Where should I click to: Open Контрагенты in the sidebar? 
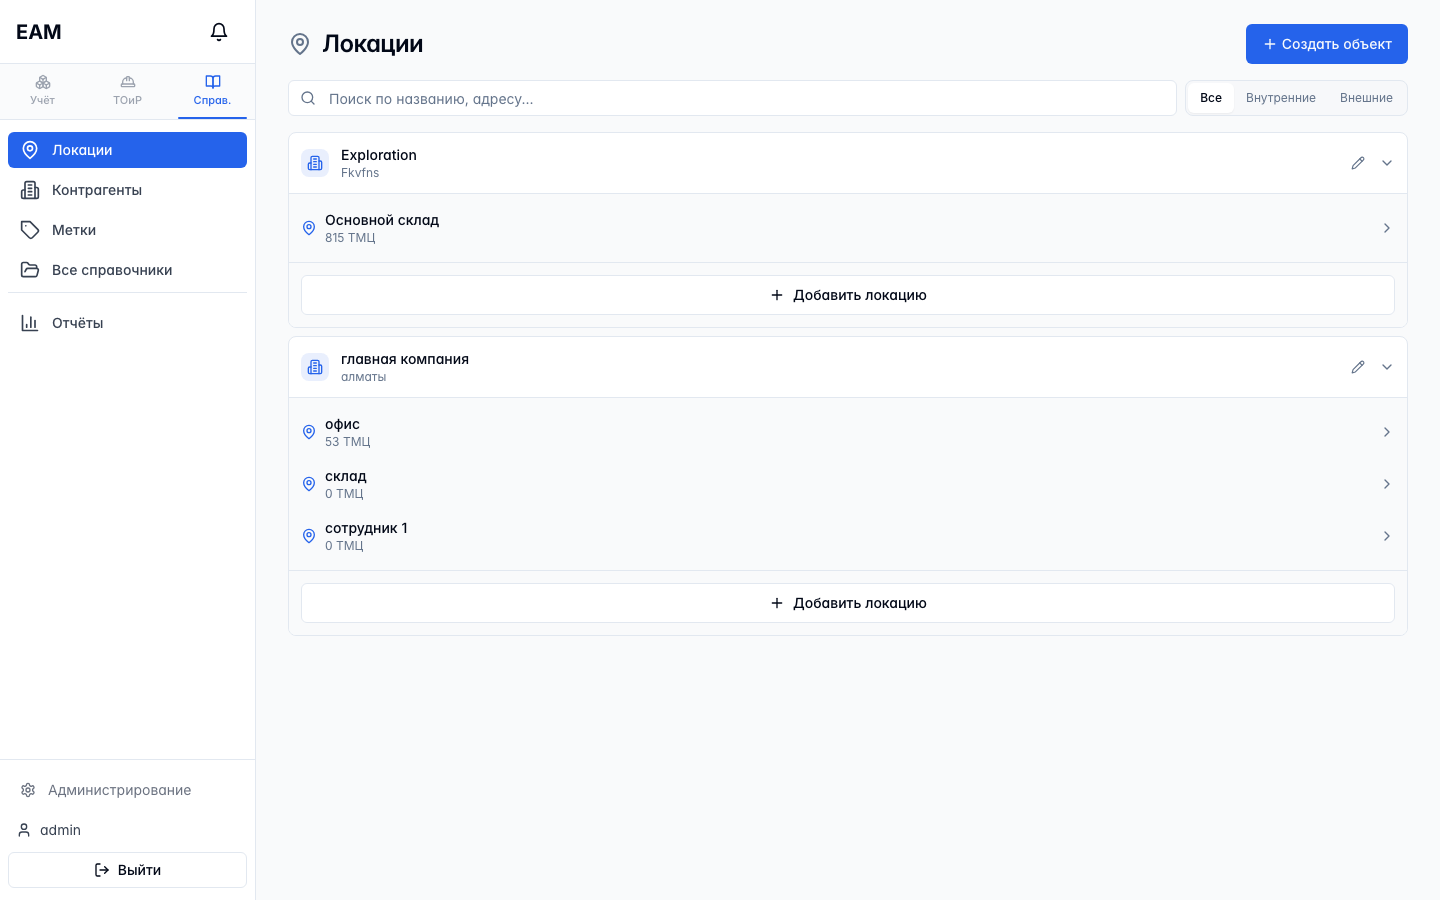127,190
